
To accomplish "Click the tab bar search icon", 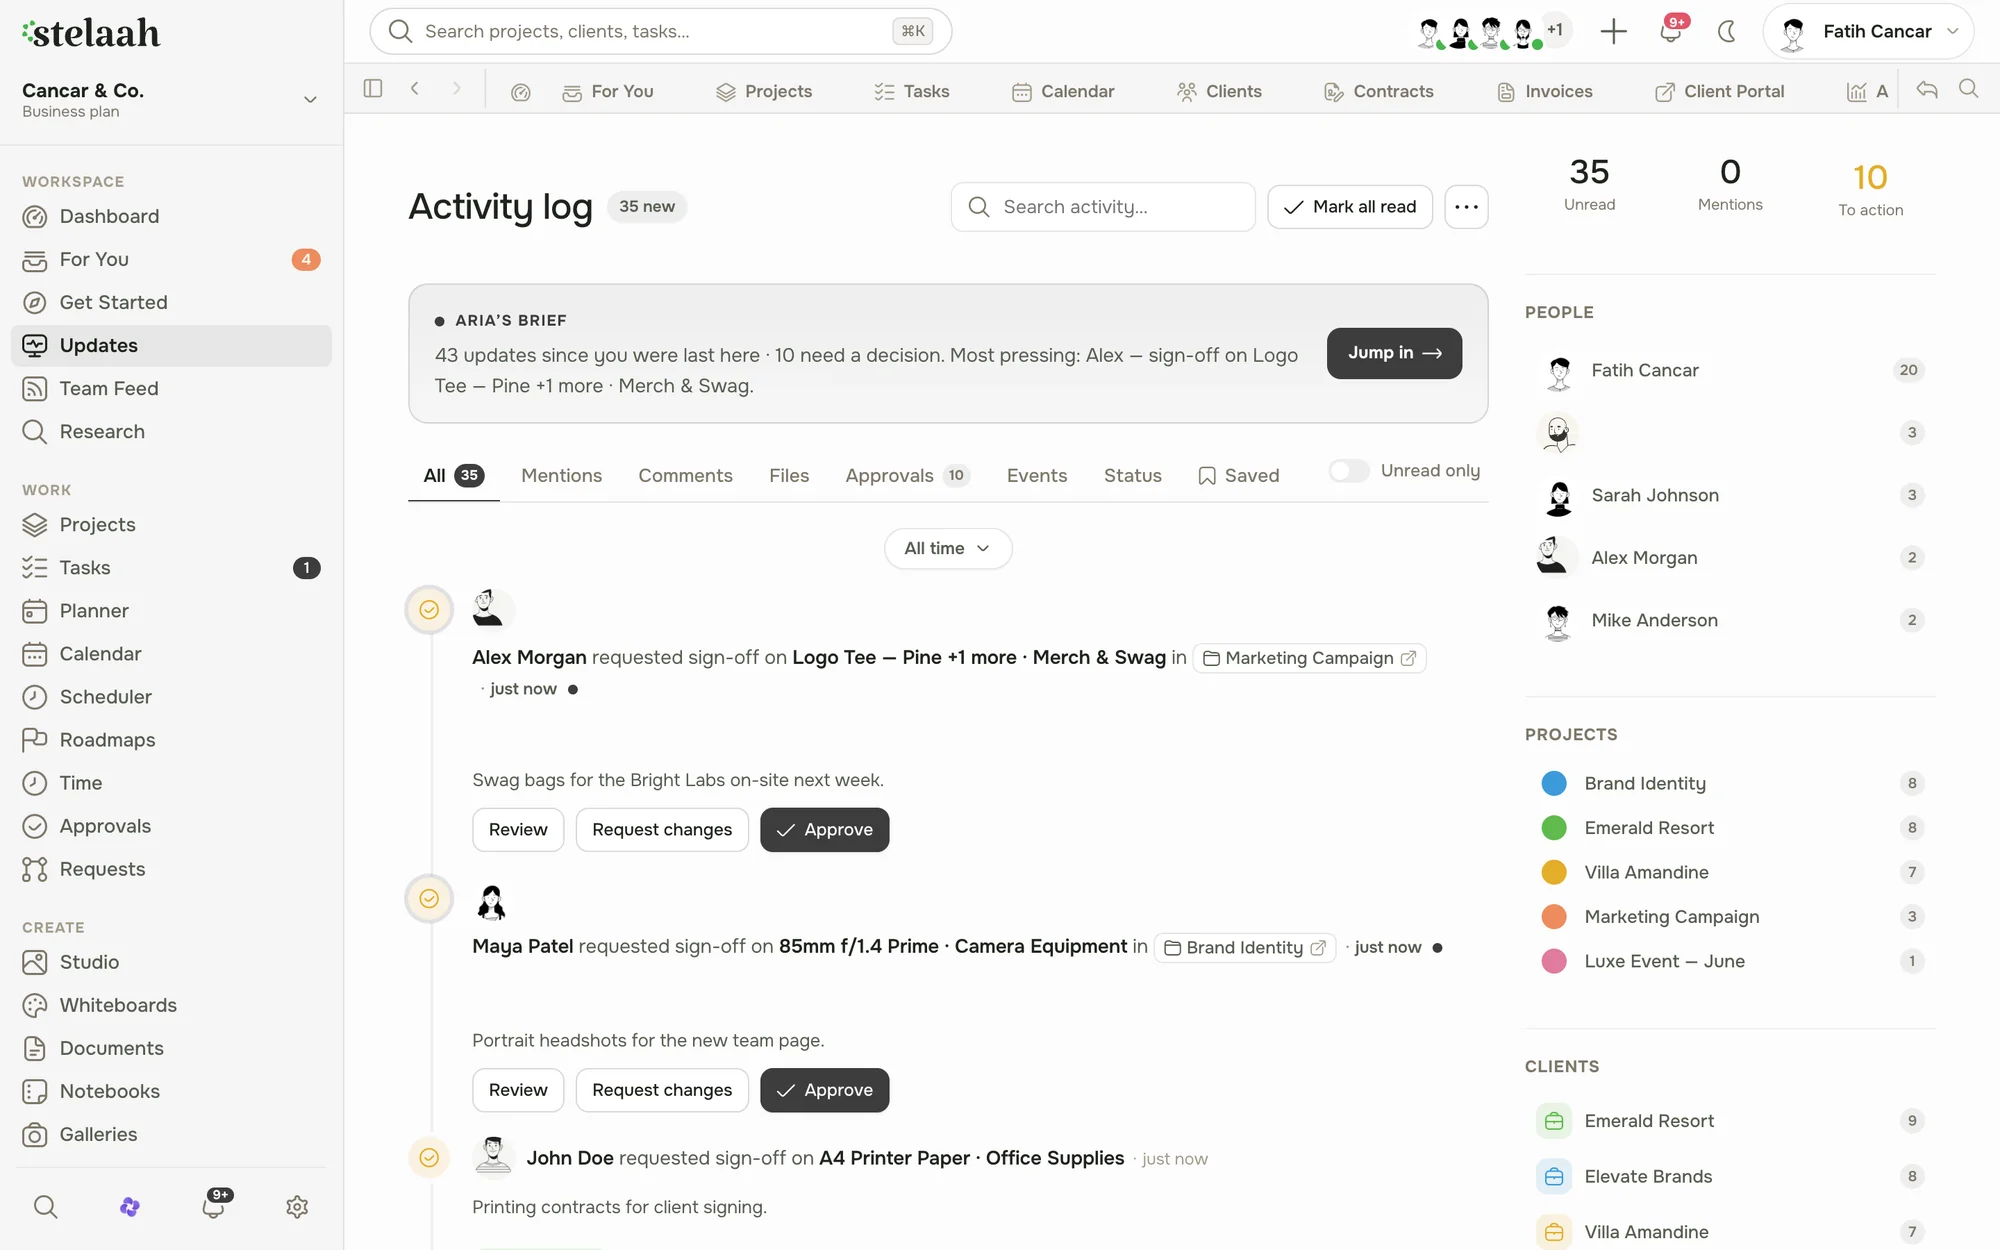I will point(1968,89).
